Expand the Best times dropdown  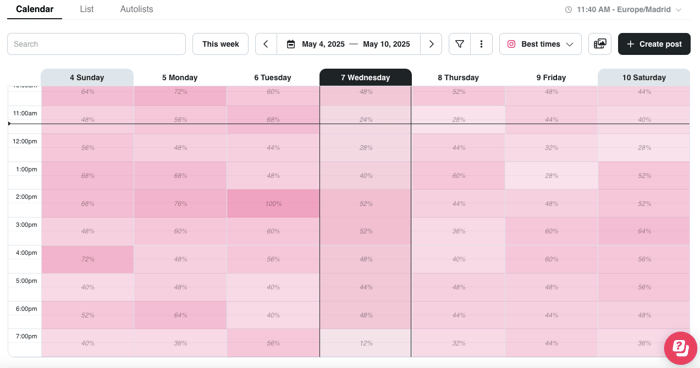[x=540, y=44]
